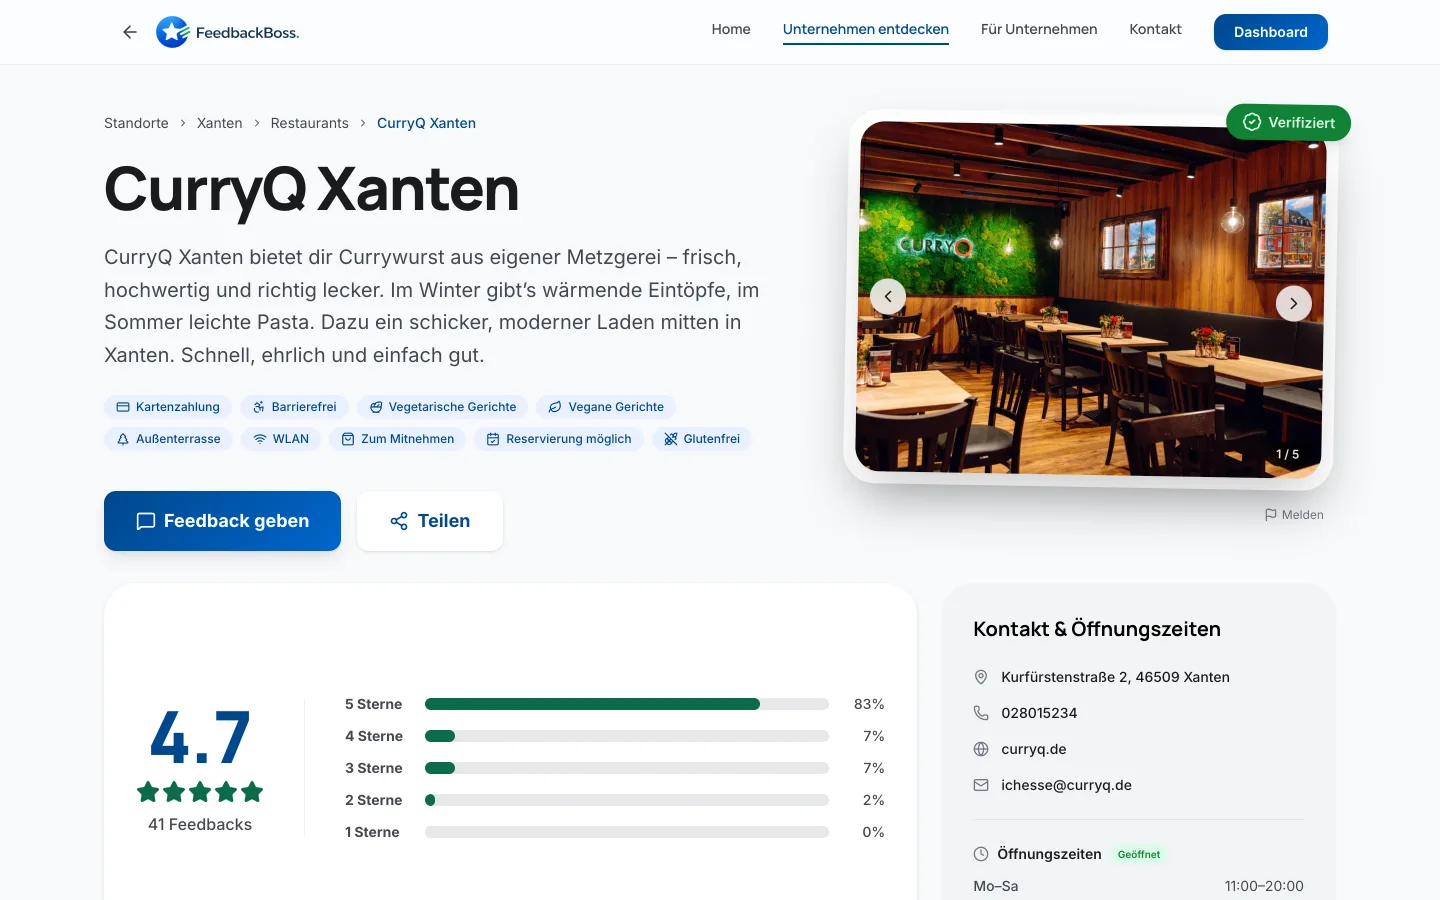Click the Außenterrasse tag

pos(168,439)
